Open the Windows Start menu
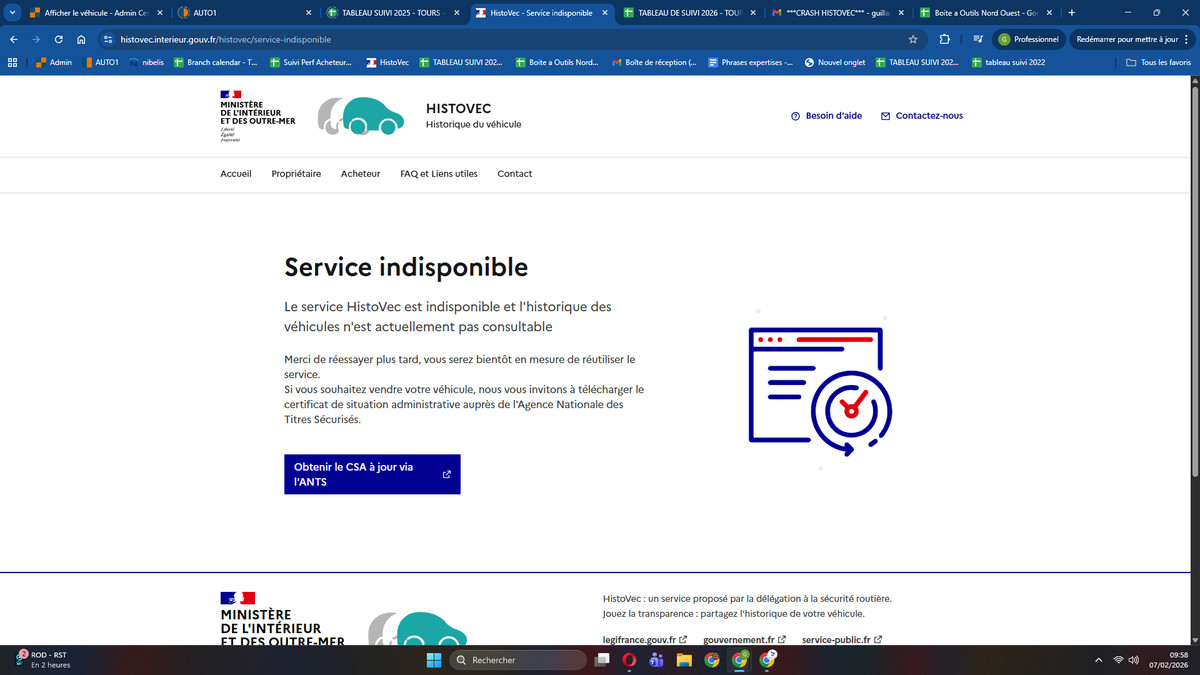Screen dimensions: 1200x675 [x=434, y=660]
